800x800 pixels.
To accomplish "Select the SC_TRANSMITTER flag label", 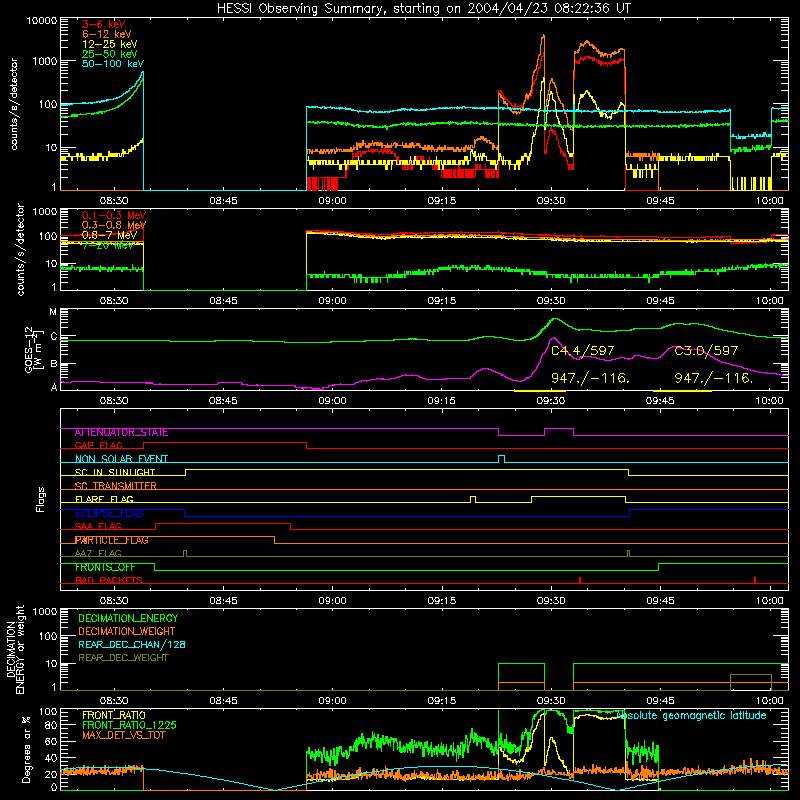I will pos(116,486).
